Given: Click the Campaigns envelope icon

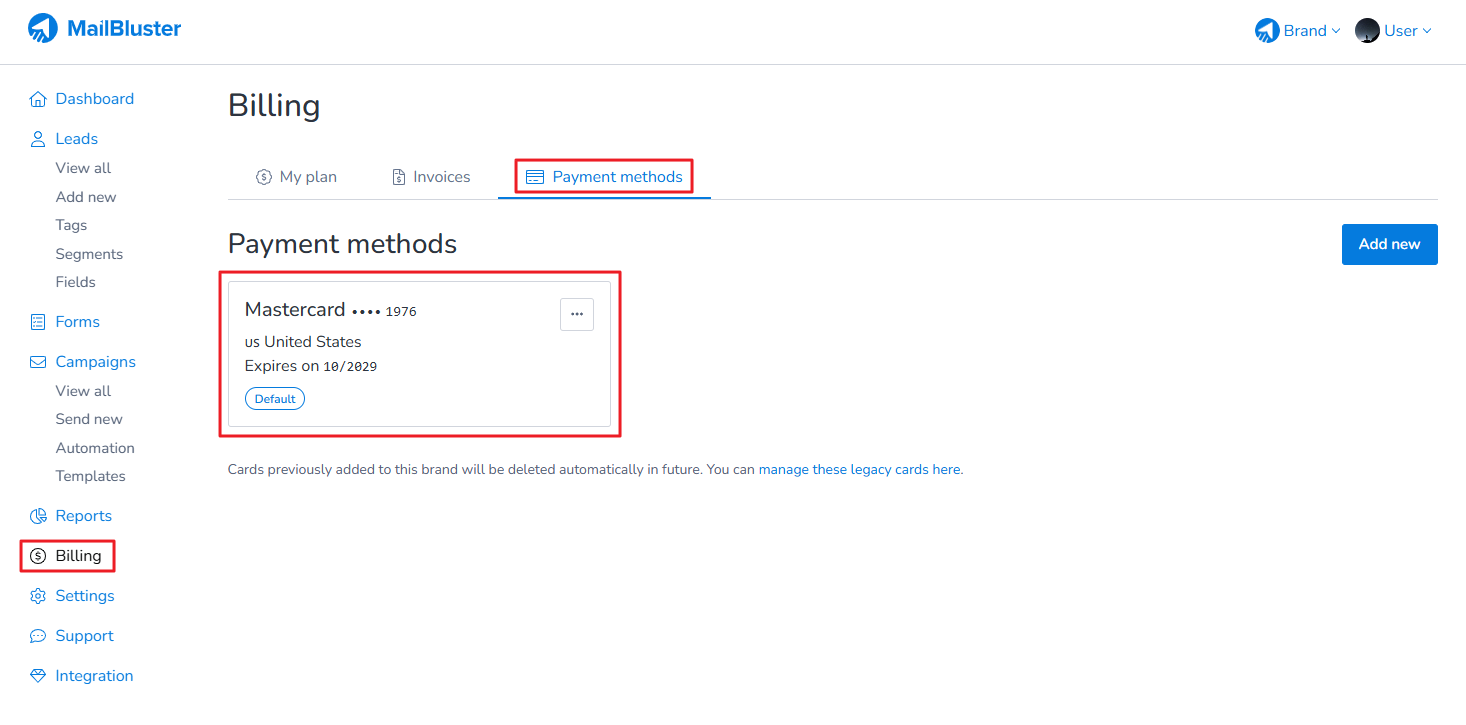Looking at the screenshot, I should 38,362.
